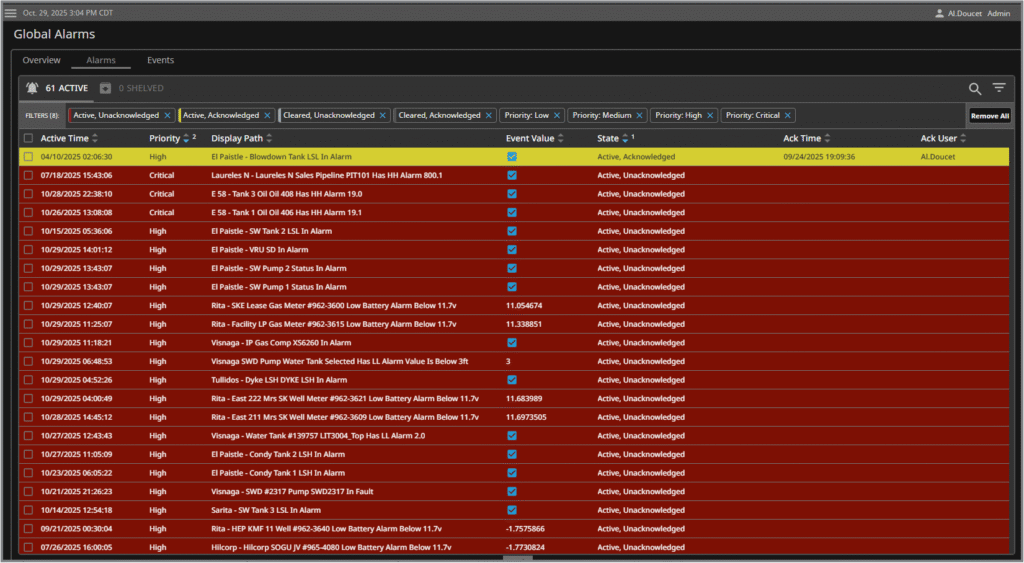The height and width of the screenshot is (563, 1024).
Task: Remove the 'Priority: Critical' filter chip
Action: coord(788,116)
